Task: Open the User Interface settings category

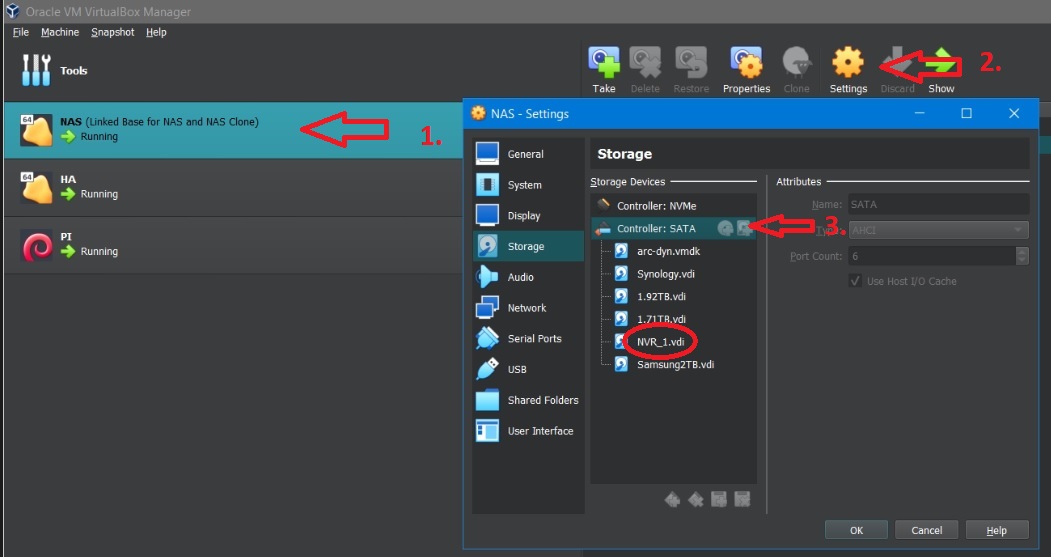Action: [528, 431]
